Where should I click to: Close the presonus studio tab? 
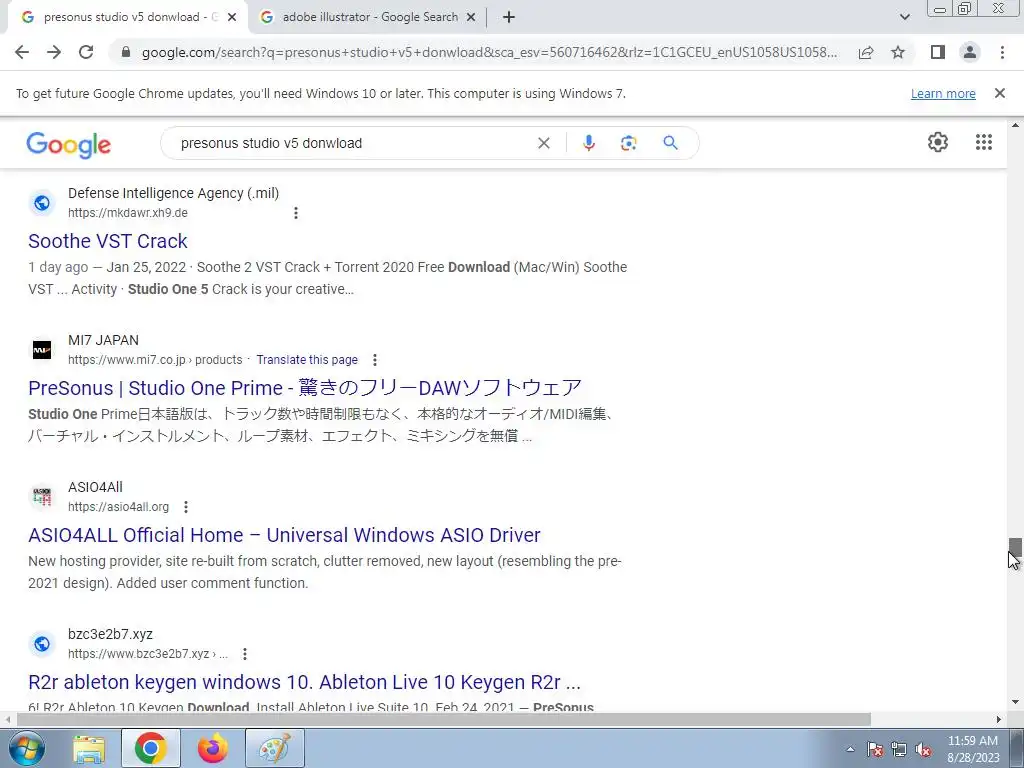point(232,18)
